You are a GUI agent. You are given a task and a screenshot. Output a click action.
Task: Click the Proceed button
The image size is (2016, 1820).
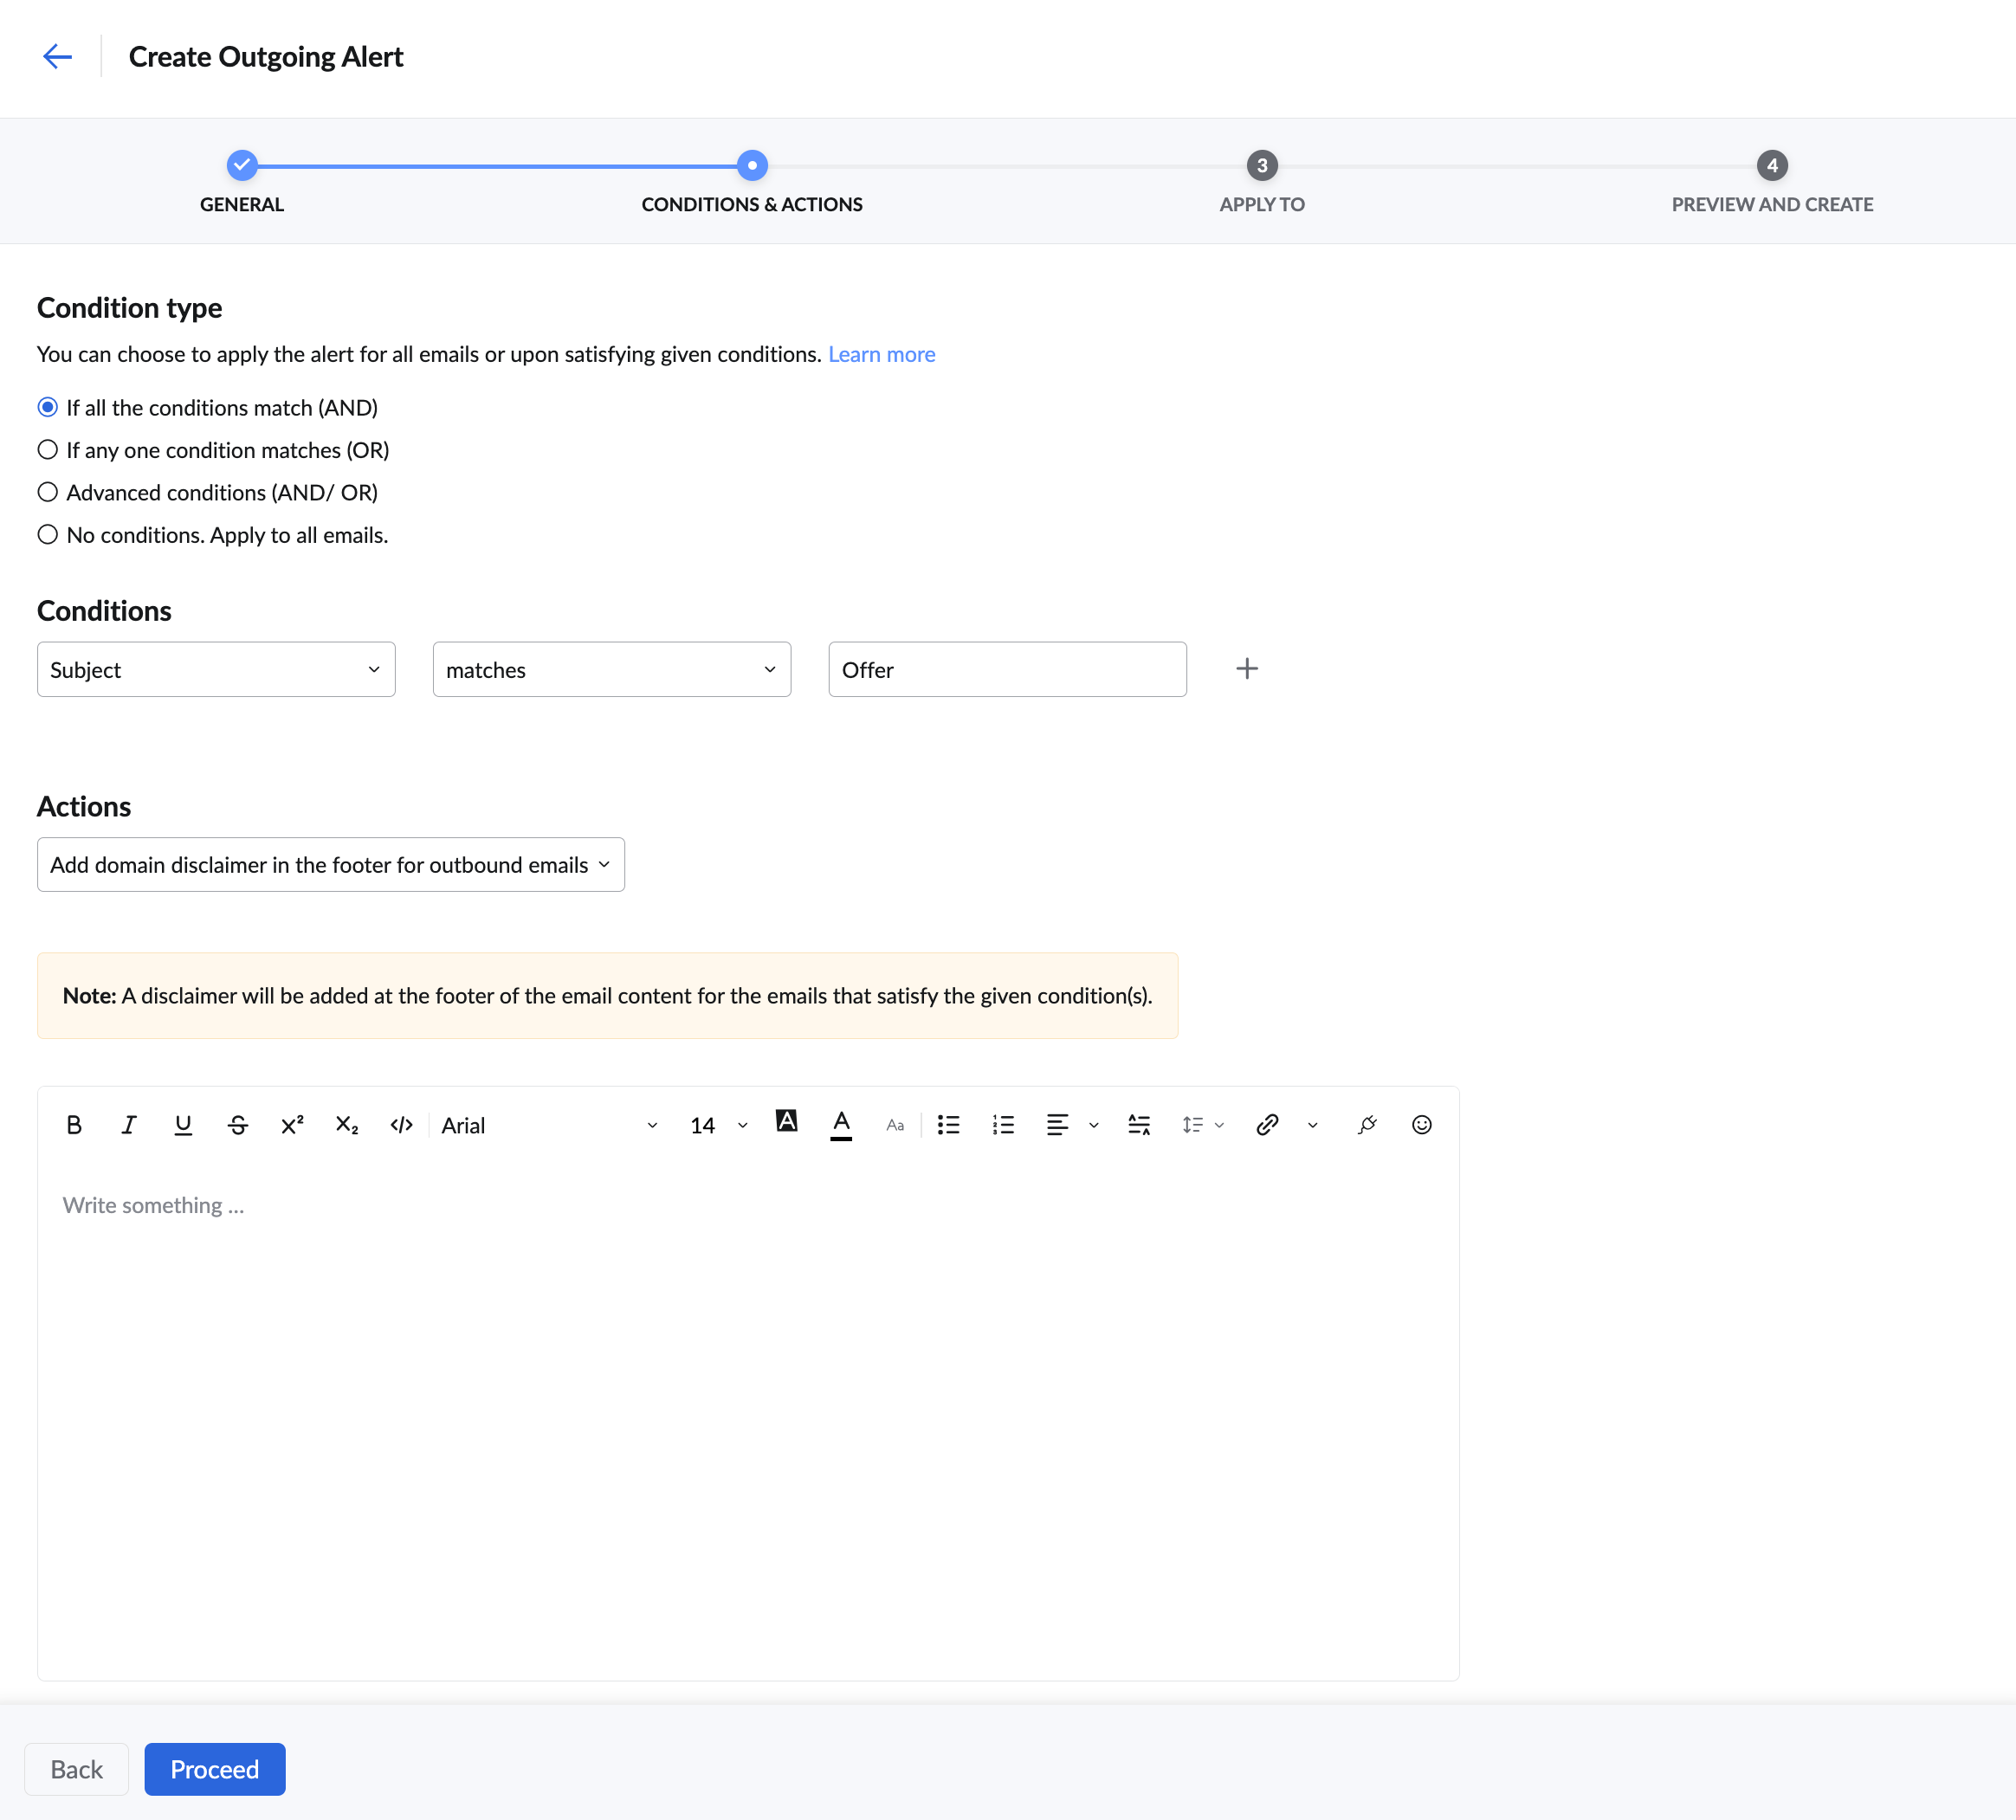[x=214, y=1769]
